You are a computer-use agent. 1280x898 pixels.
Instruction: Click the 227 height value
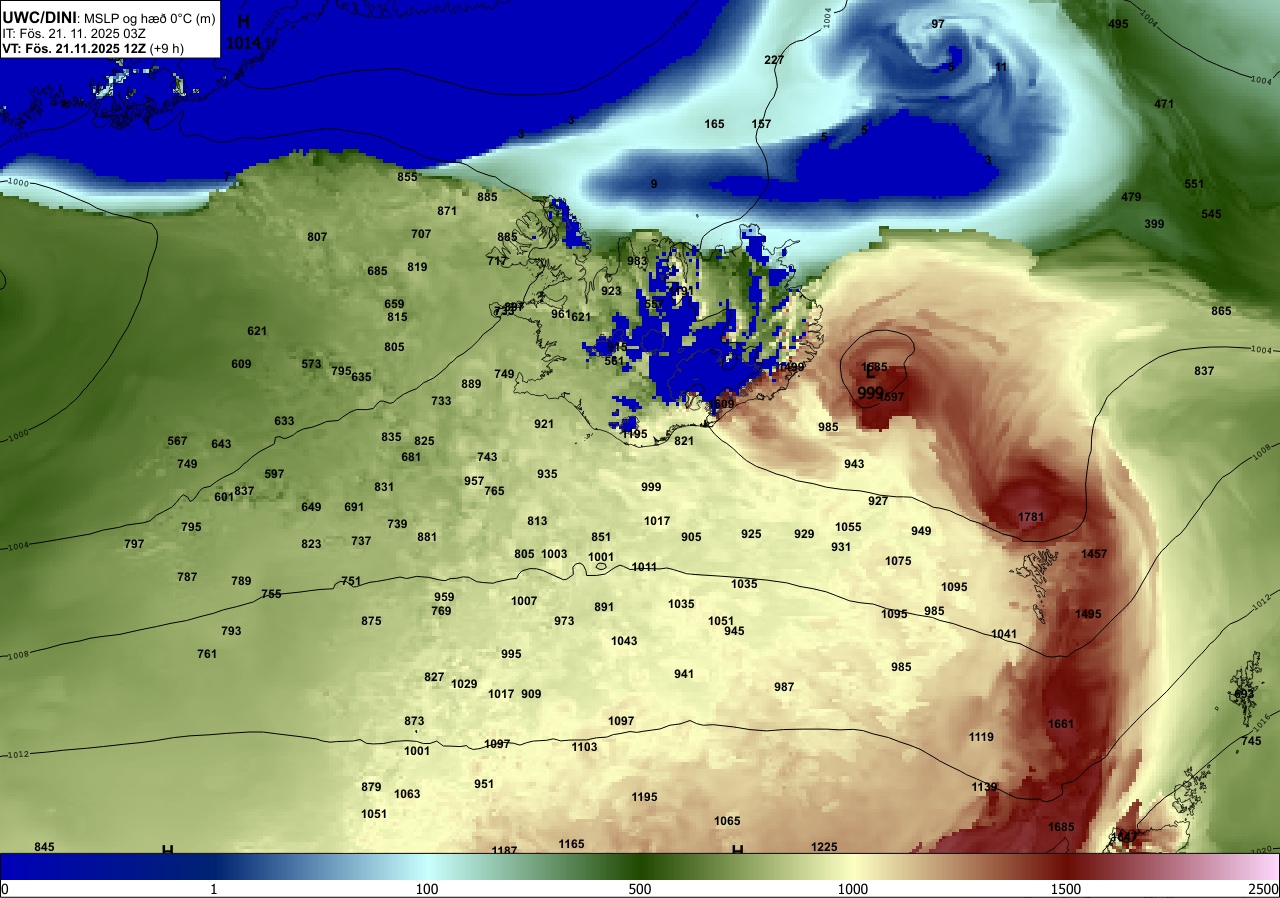pyautogui.click(x=774, y=60)
